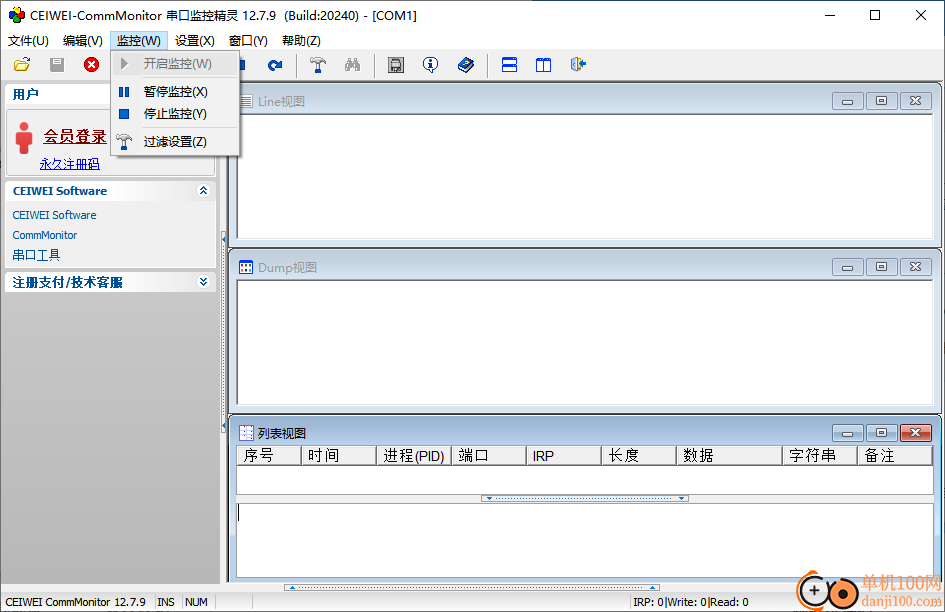Open the blue help book icon
Viewport: 945px width, 612px height.
pos(466,65)
